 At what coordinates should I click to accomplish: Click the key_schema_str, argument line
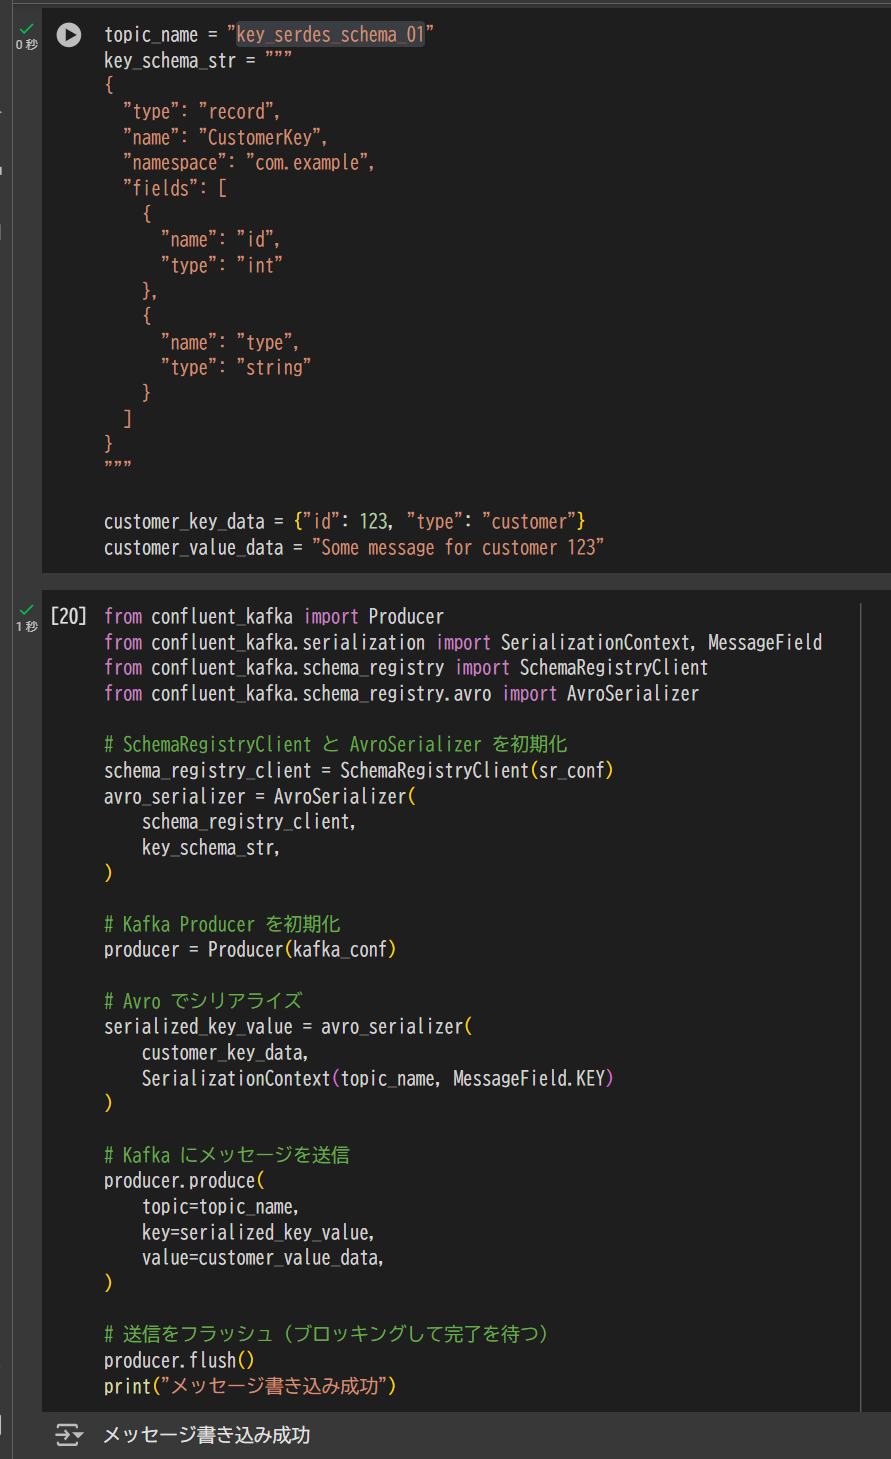[x=211, y=847]
